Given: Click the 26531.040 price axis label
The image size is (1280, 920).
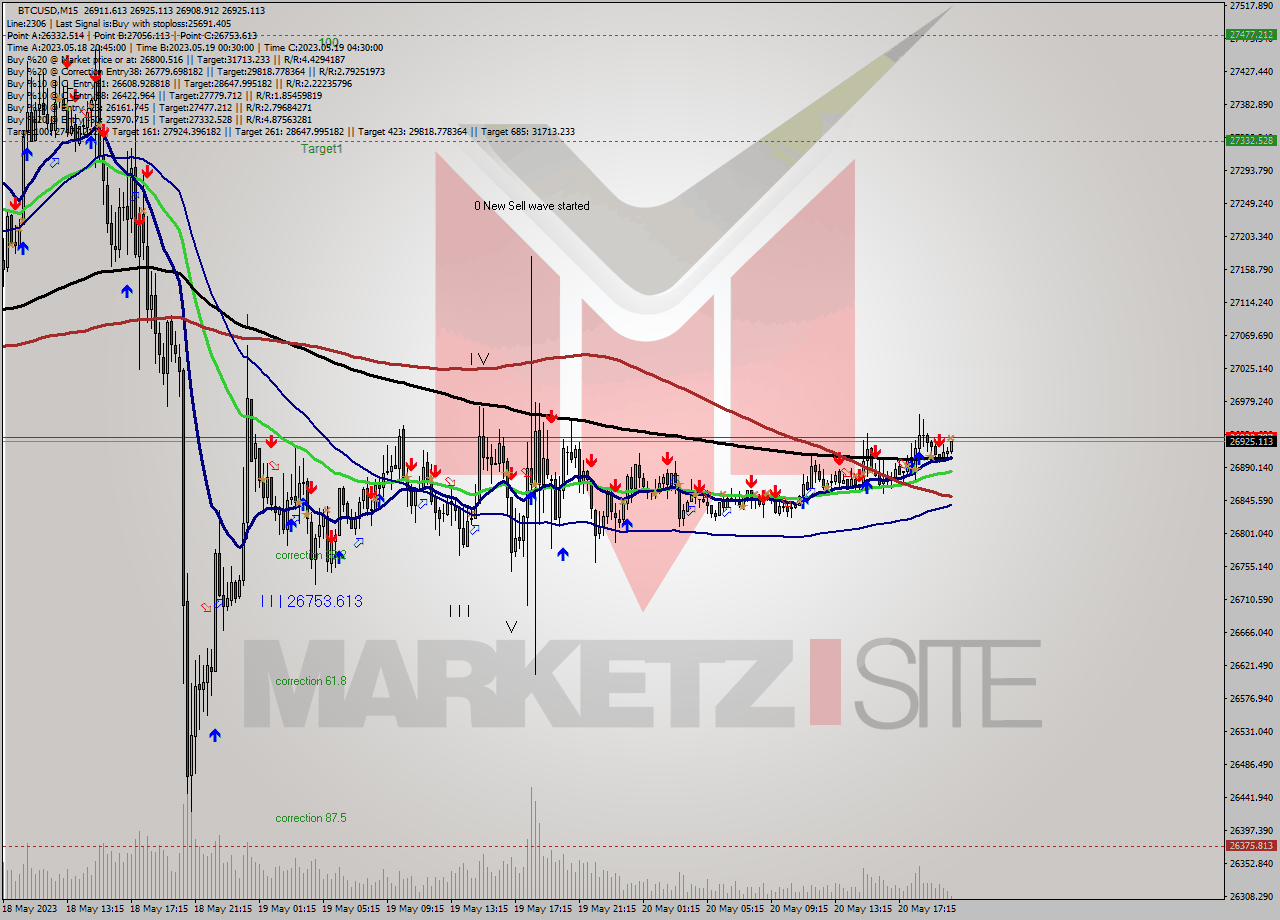Looking at the screenshot, I should point(1251,732).
